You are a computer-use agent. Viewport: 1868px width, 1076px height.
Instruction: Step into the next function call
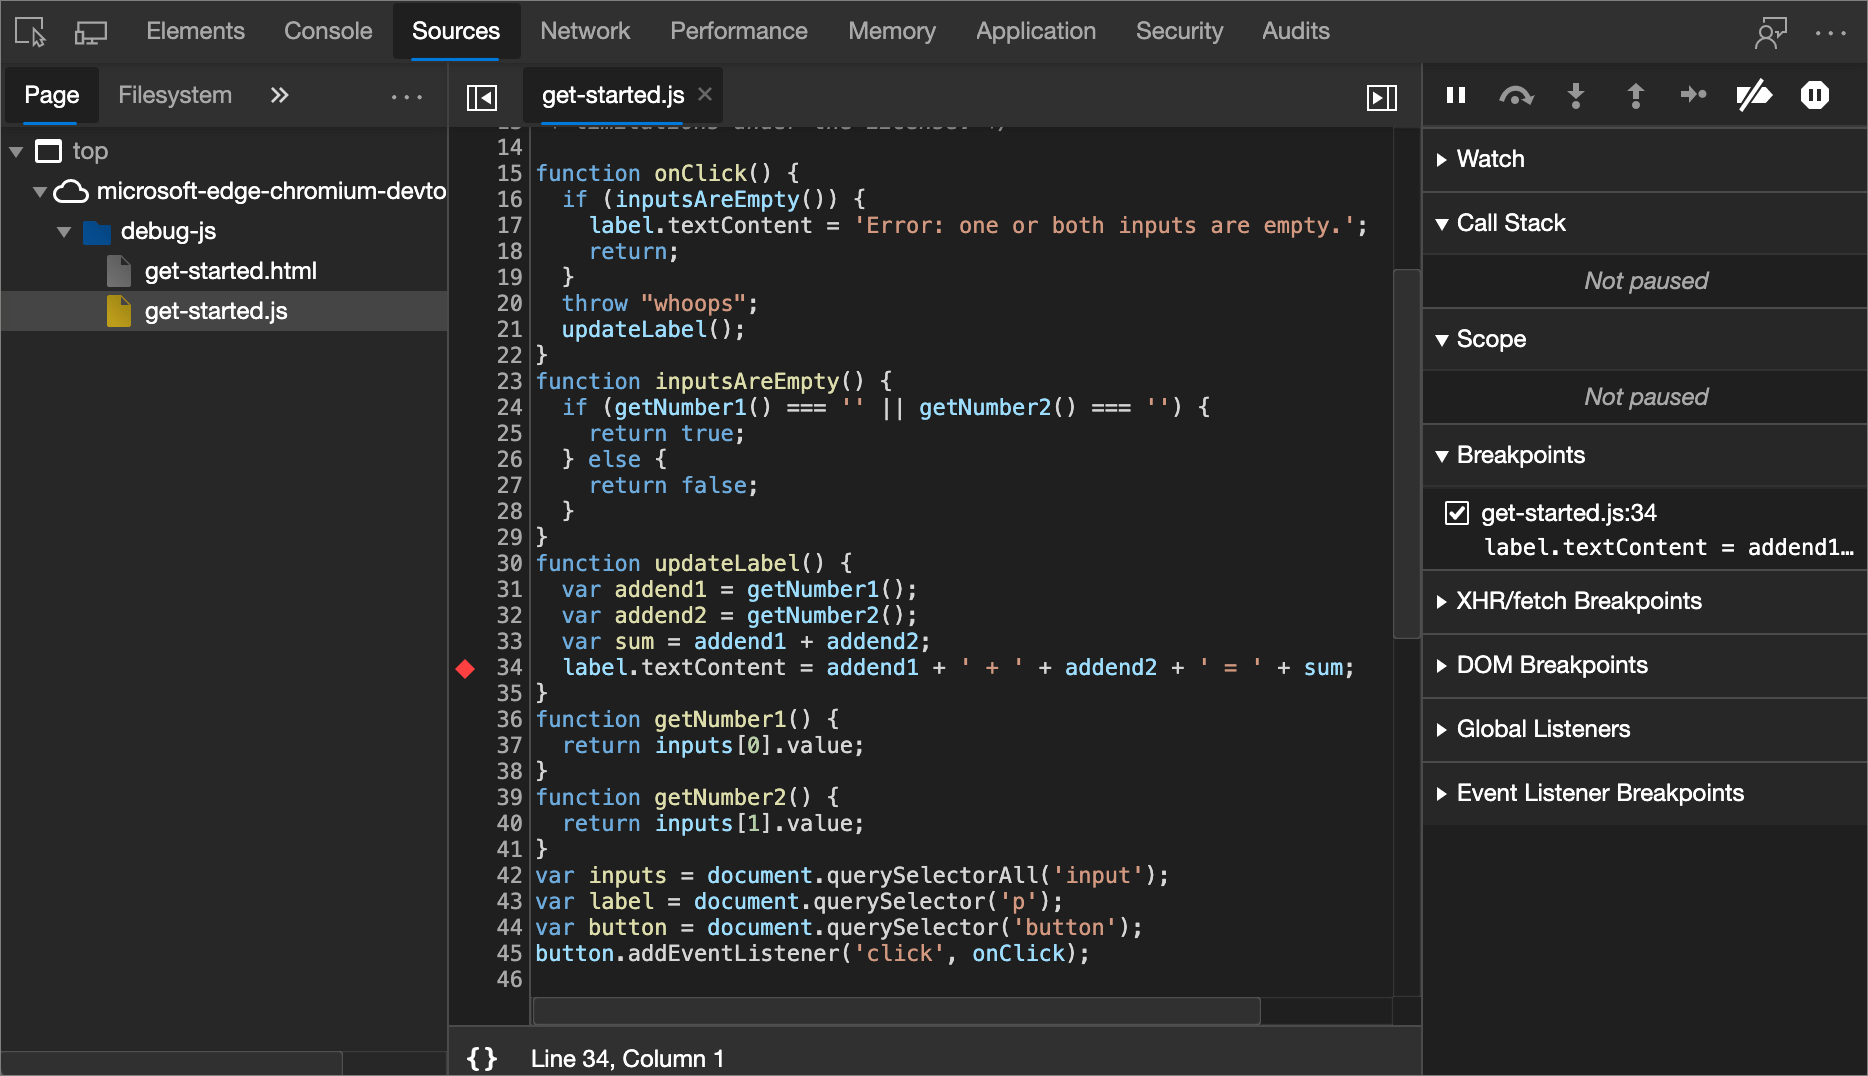[x=1576, y=95]
